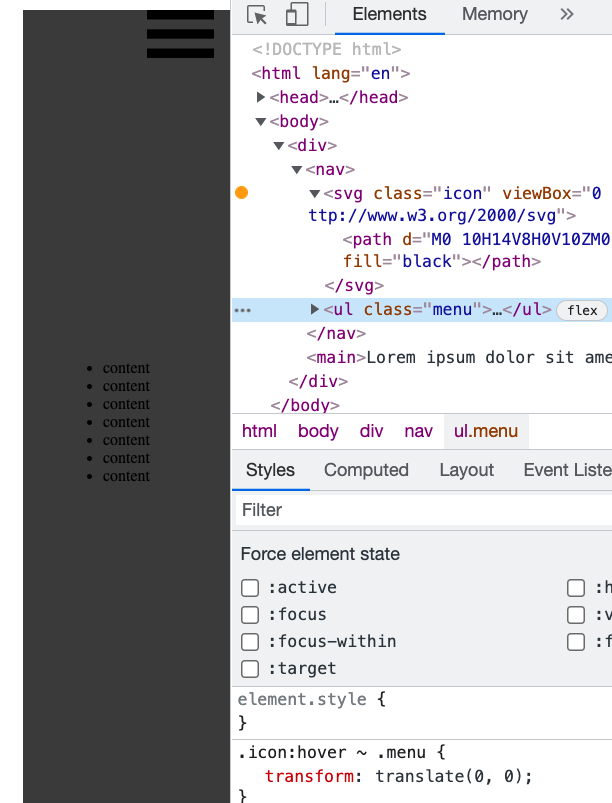Click the three dots beside the ul row

coord(243,310)
